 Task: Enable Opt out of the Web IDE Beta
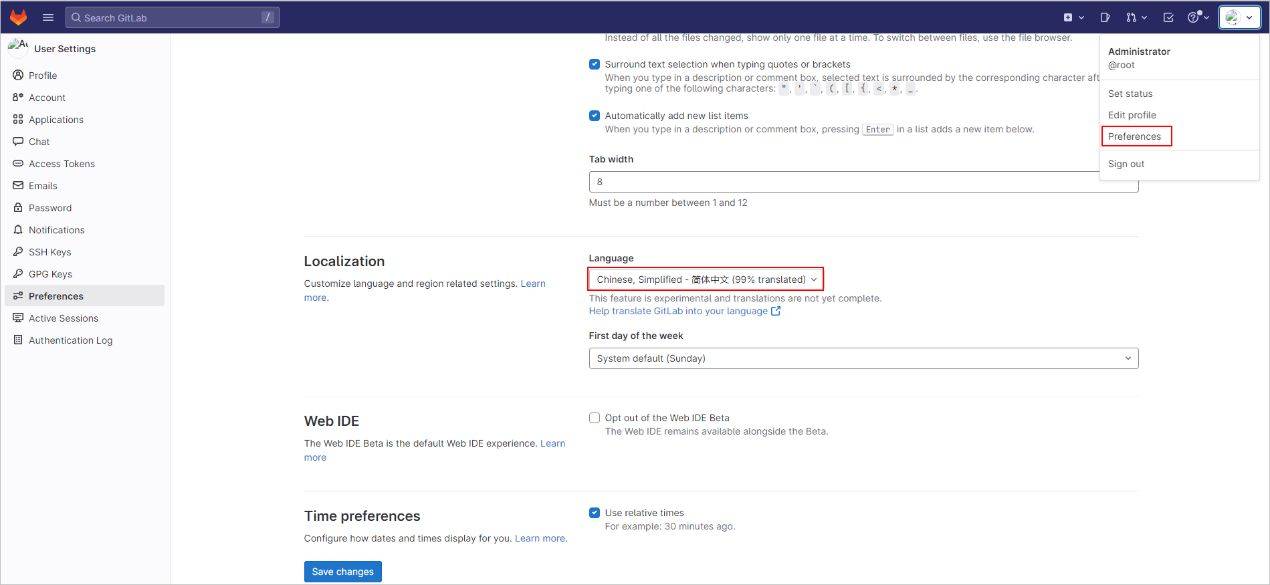[595, 417]
